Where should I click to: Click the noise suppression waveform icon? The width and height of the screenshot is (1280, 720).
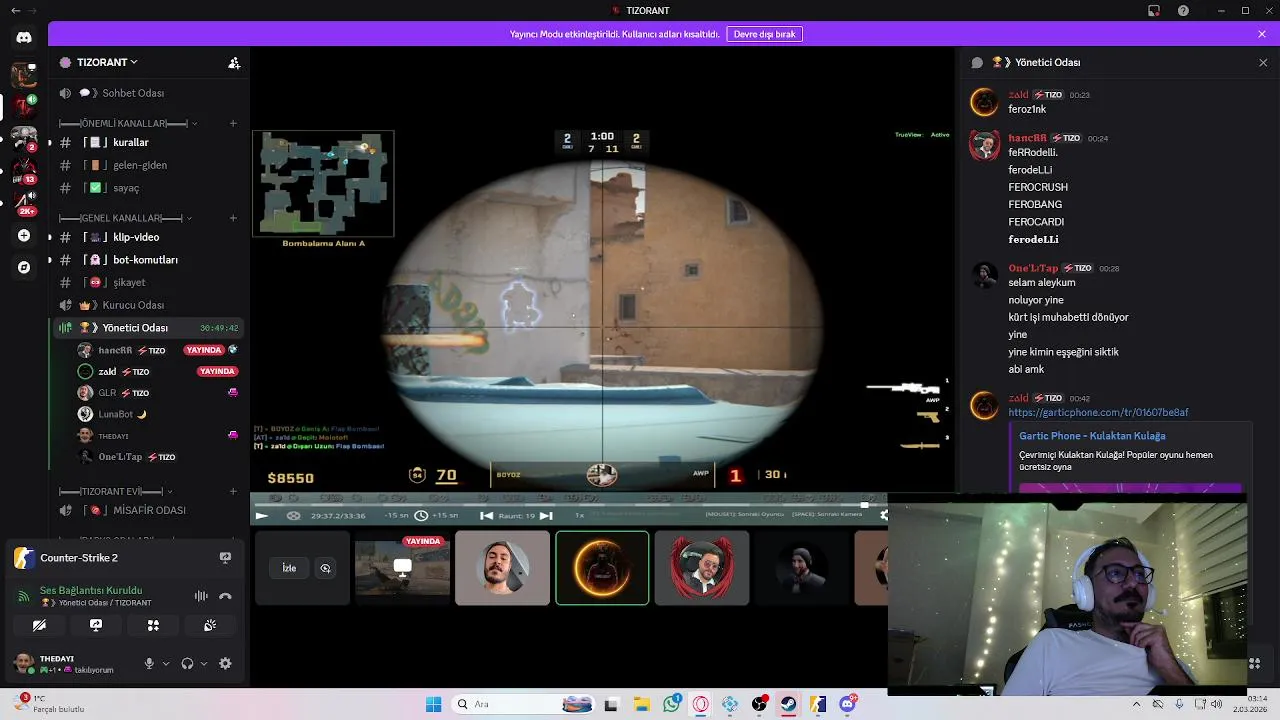[201, 596]
